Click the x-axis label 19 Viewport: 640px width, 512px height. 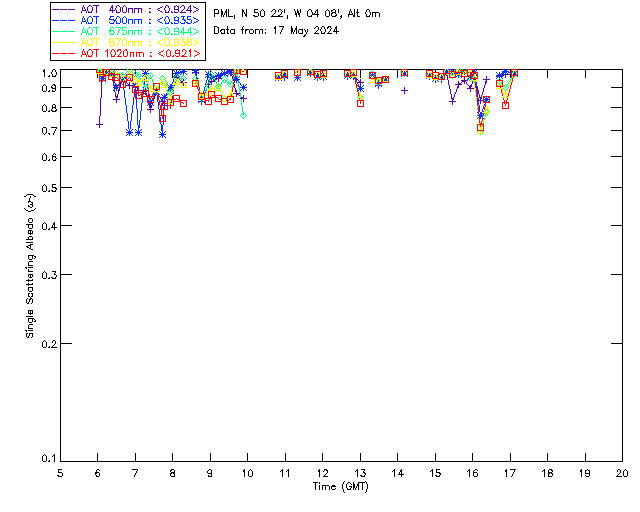[x=585, y=473]
